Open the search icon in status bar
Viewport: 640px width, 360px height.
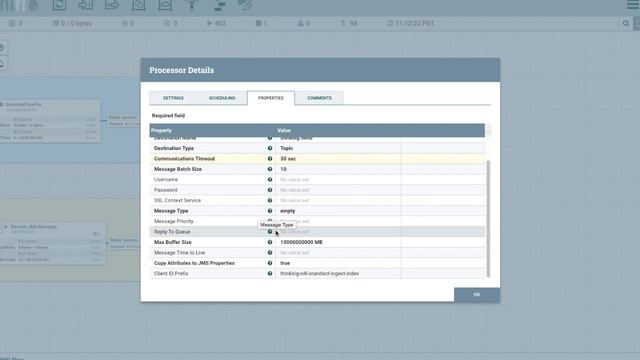(x=626, y=24)
